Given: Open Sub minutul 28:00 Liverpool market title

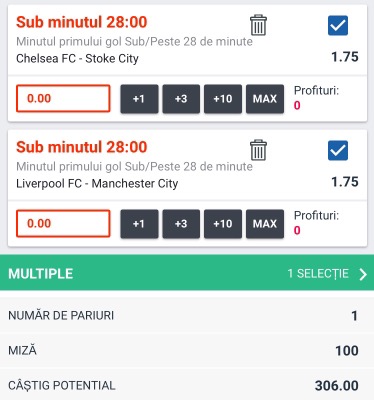Looking at the screenshot, I should tap(82, 147).
